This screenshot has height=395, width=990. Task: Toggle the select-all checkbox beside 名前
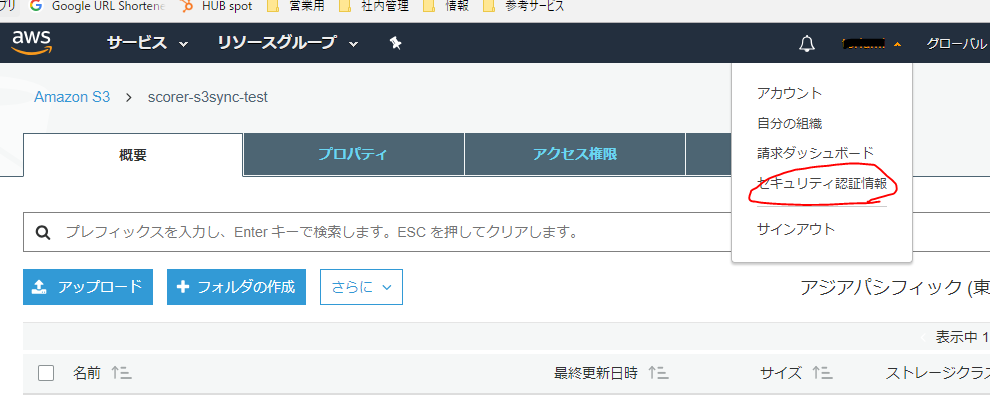pyautogui.click(x=46, y=373)
